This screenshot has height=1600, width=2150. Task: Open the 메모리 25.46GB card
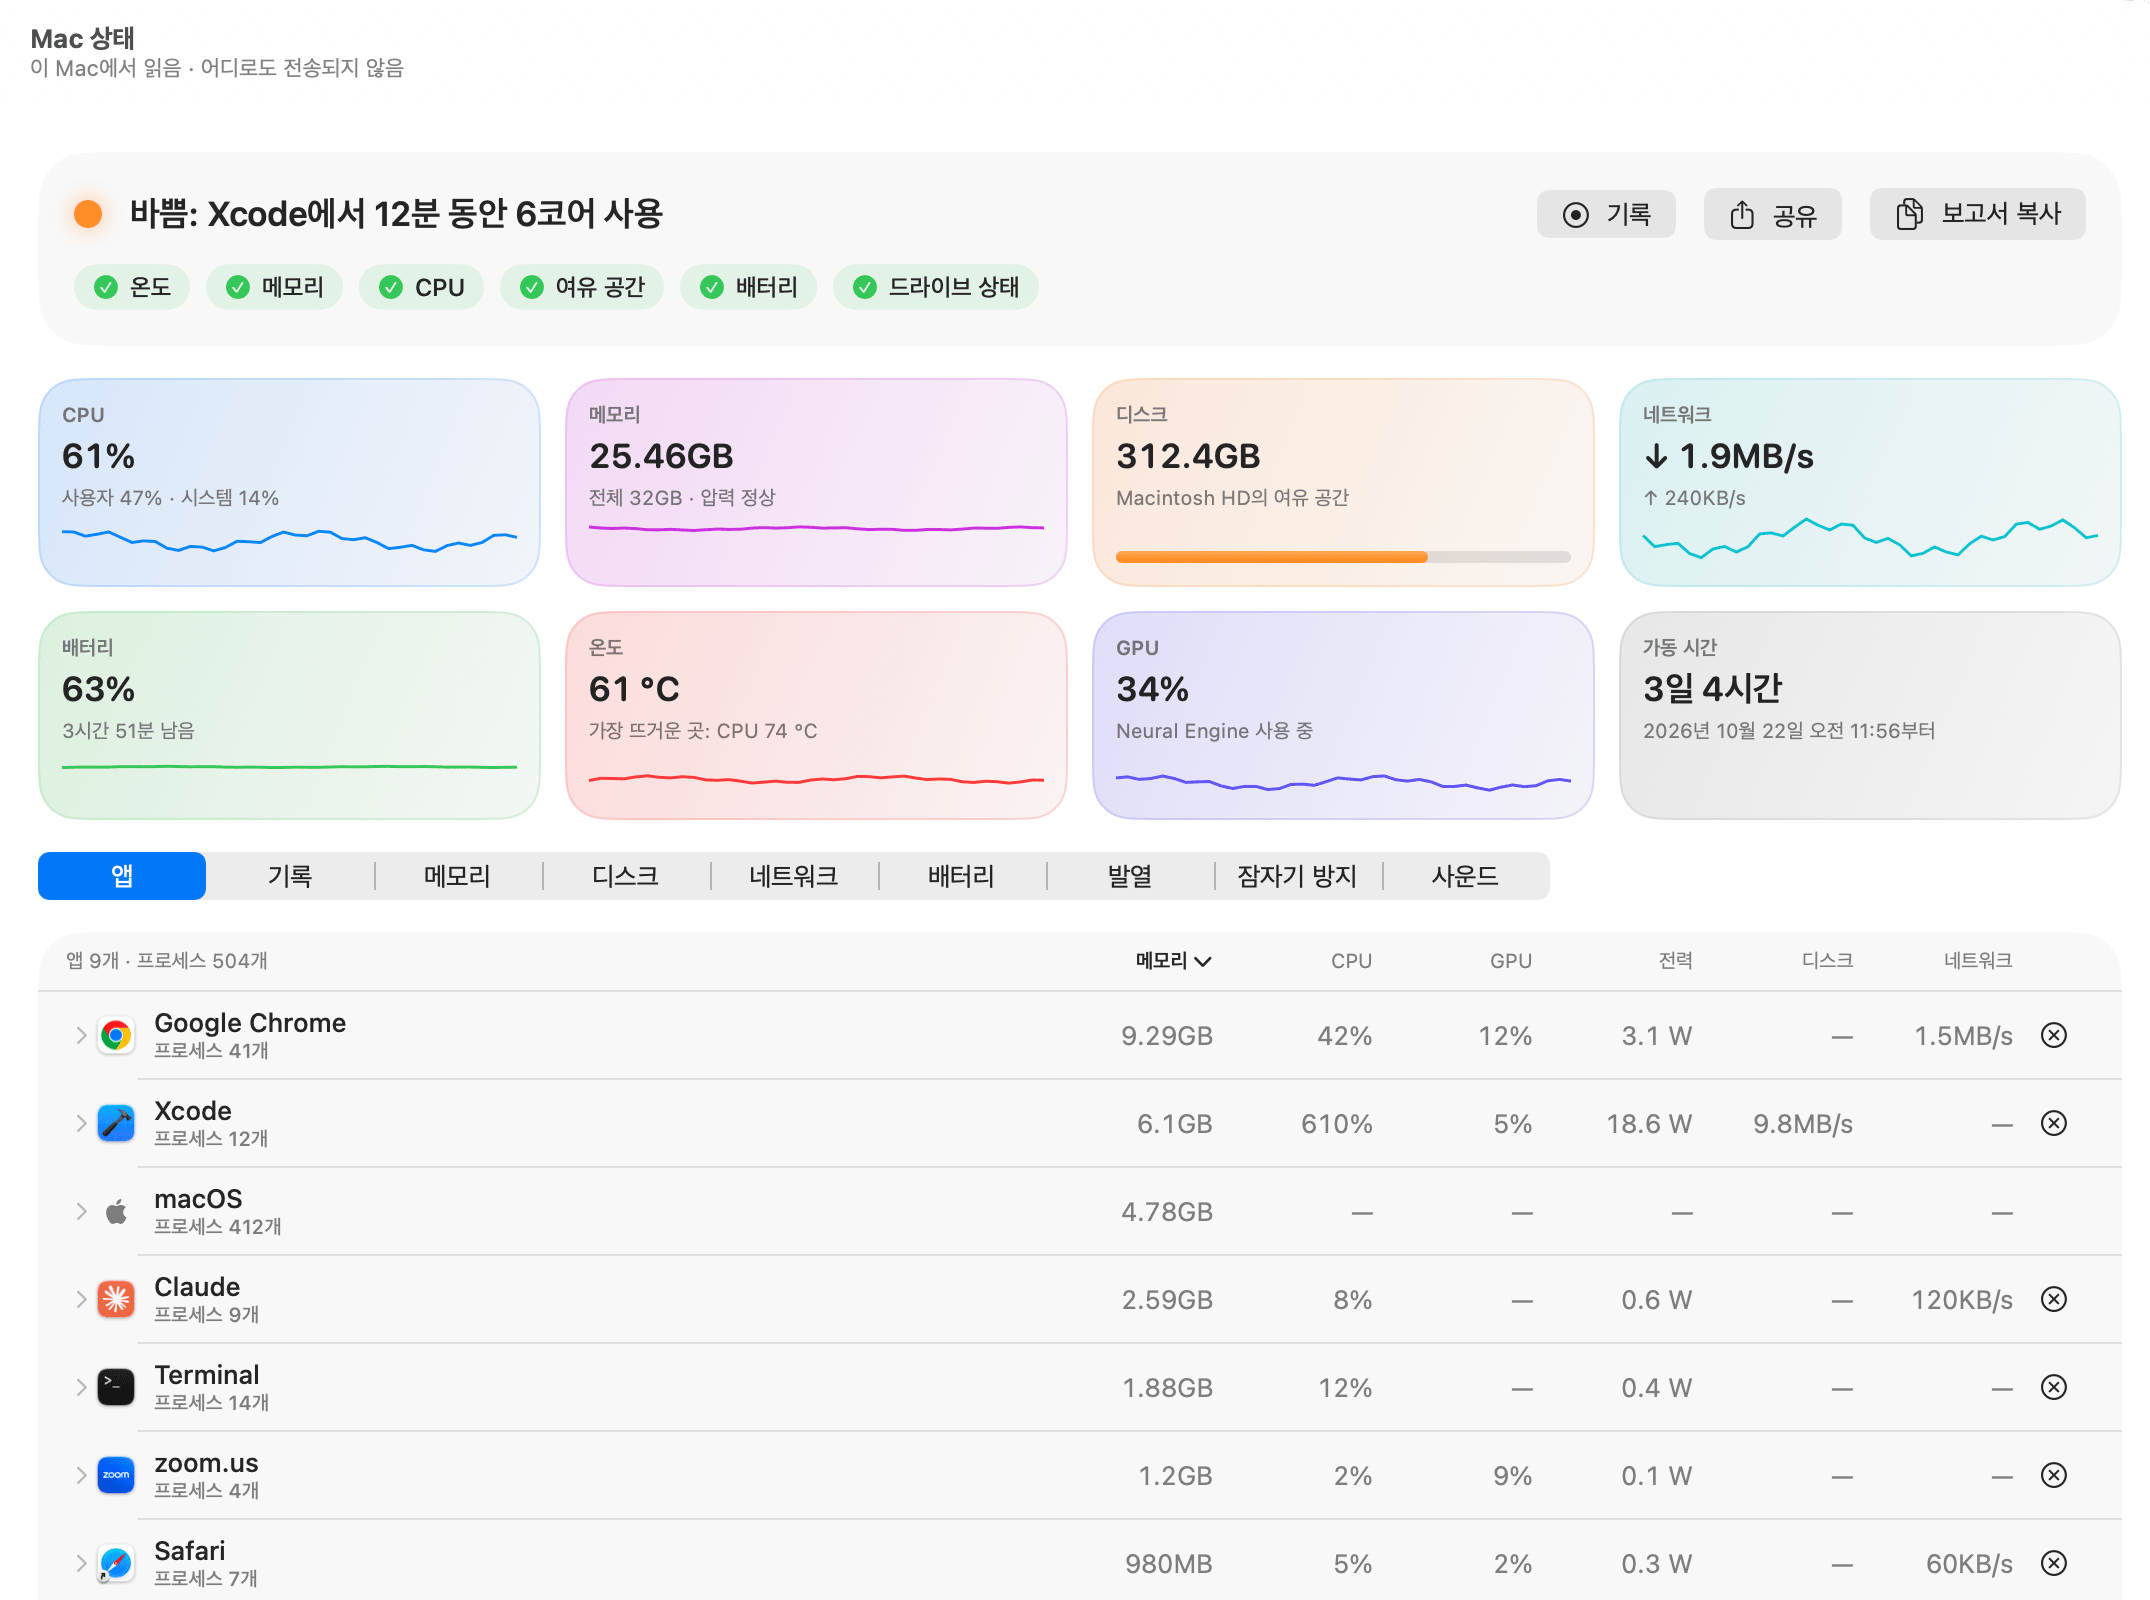816,482
